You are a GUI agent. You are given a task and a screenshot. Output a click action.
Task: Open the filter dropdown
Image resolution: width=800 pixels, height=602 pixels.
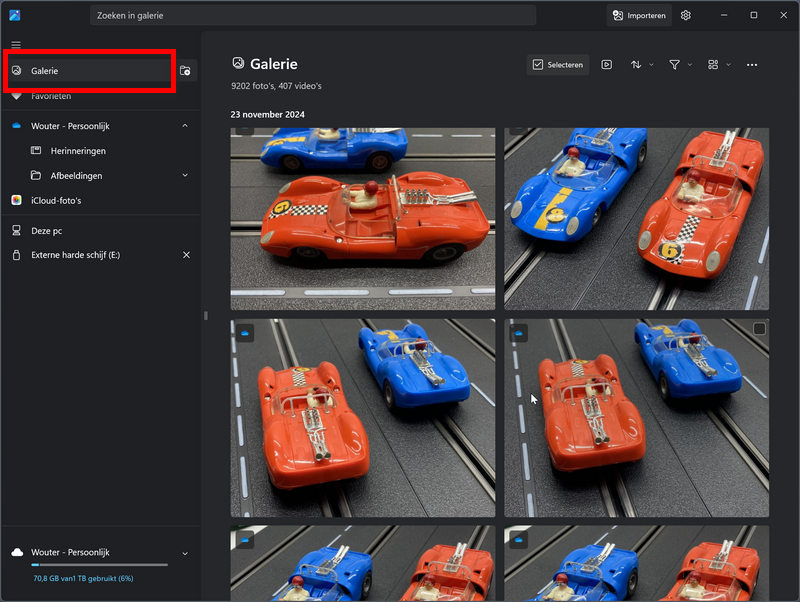point(680,65)
